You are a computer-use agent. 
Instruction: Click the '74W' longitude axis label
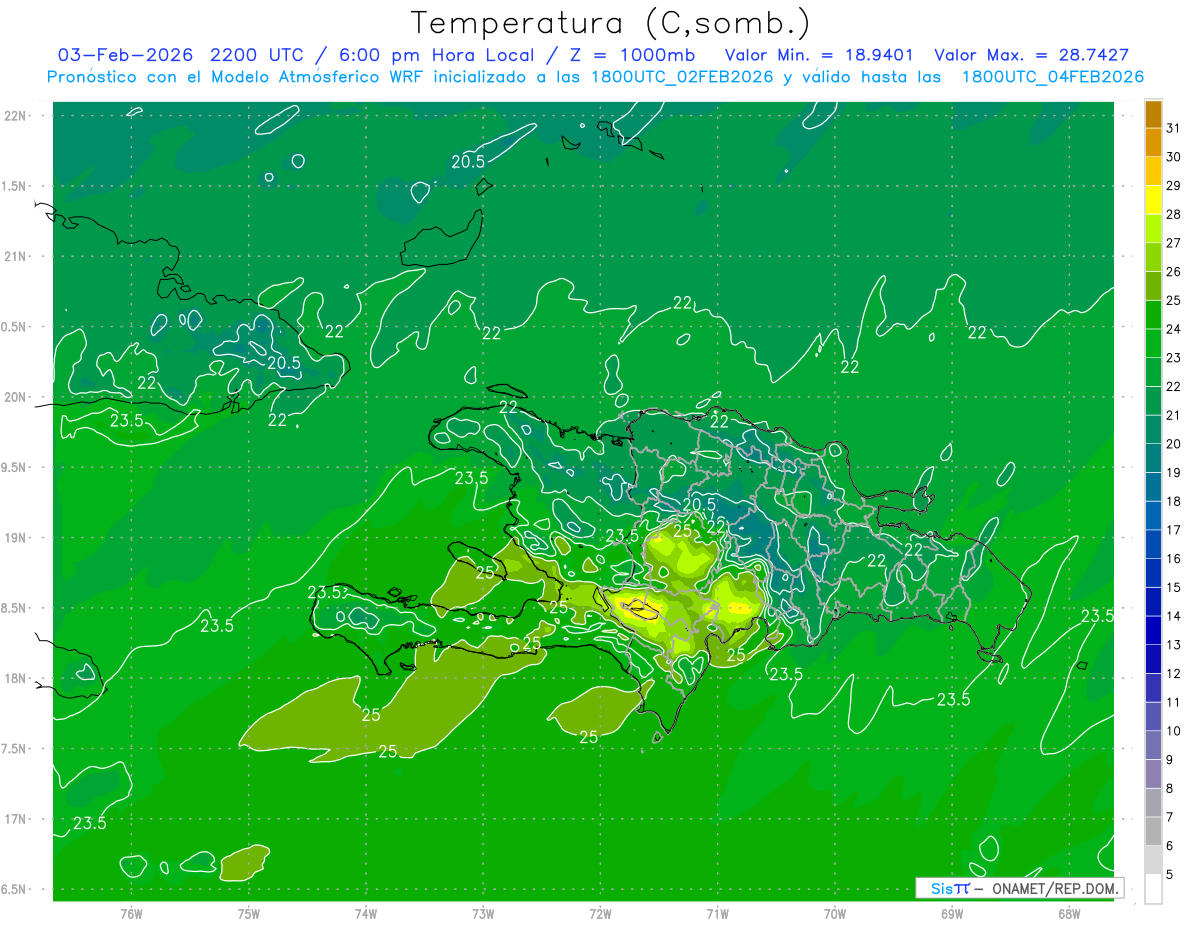click(366, 914)
